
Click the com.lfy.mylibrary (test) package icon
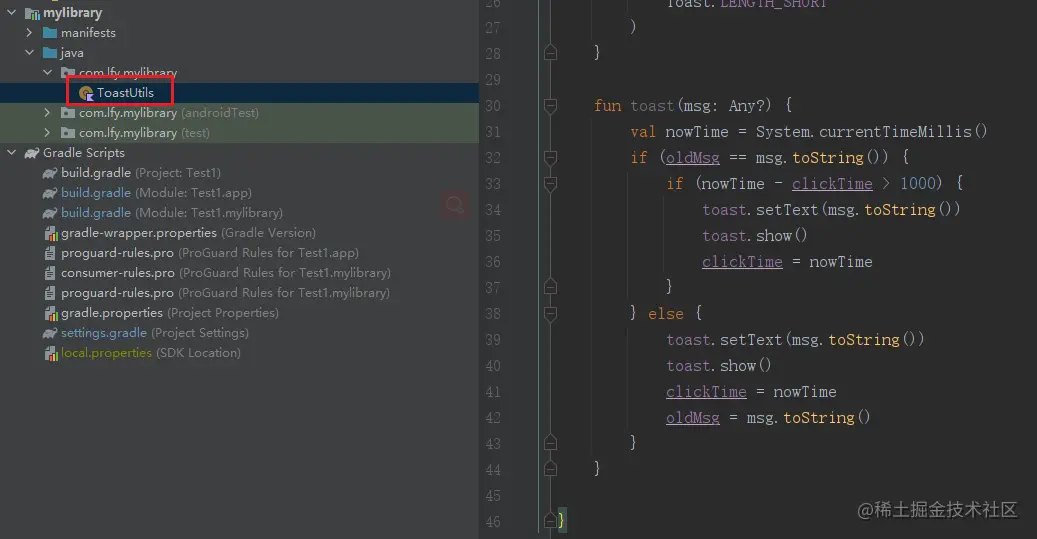tap(68, 132)
